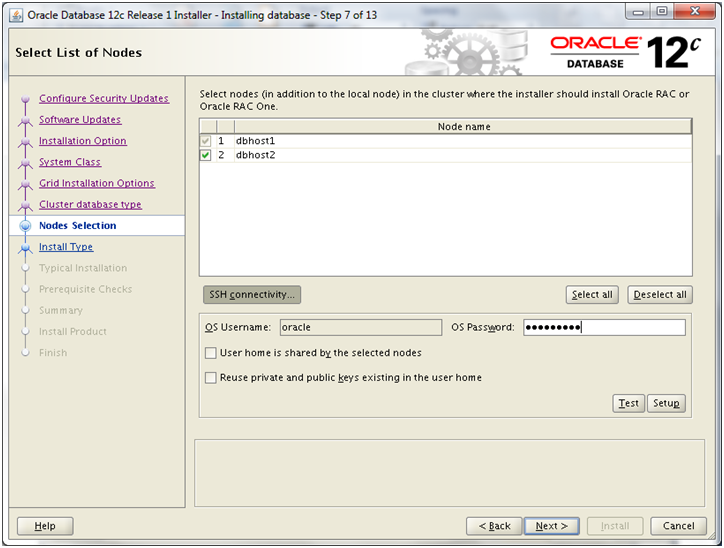Click Select all nodes button
The image size is (724, 548).
(x=592, y=295)
